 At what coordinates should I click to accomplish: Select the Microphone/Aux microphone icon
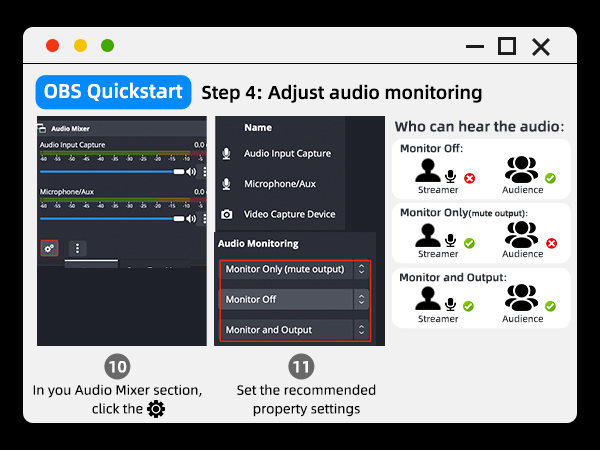point(227,184)
